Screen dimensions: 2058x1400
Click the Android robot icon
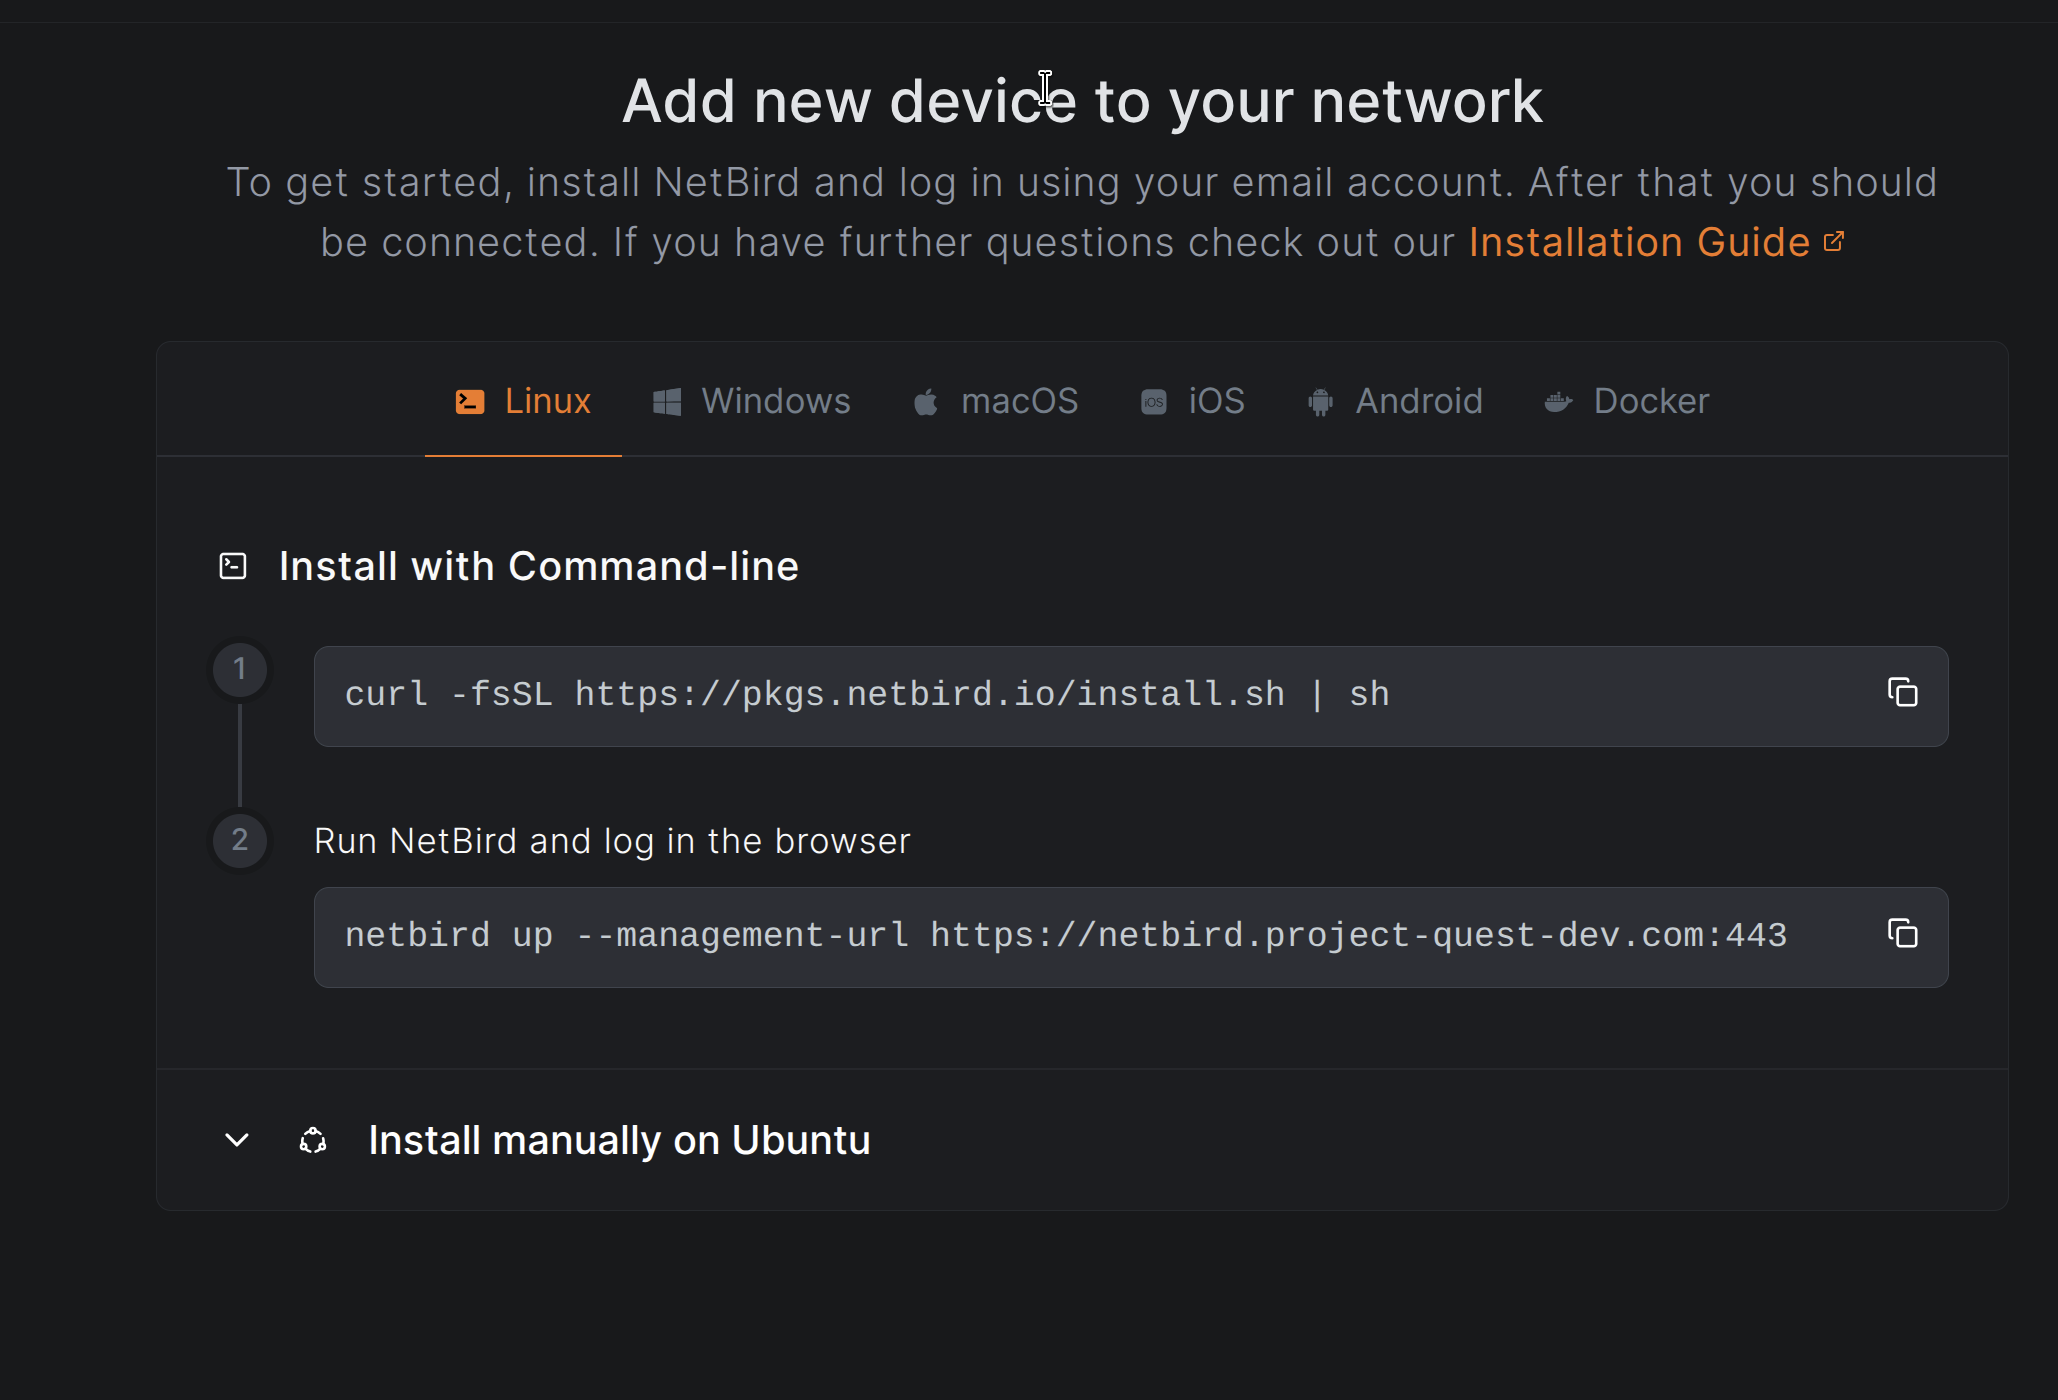[x=1320, y=400]
